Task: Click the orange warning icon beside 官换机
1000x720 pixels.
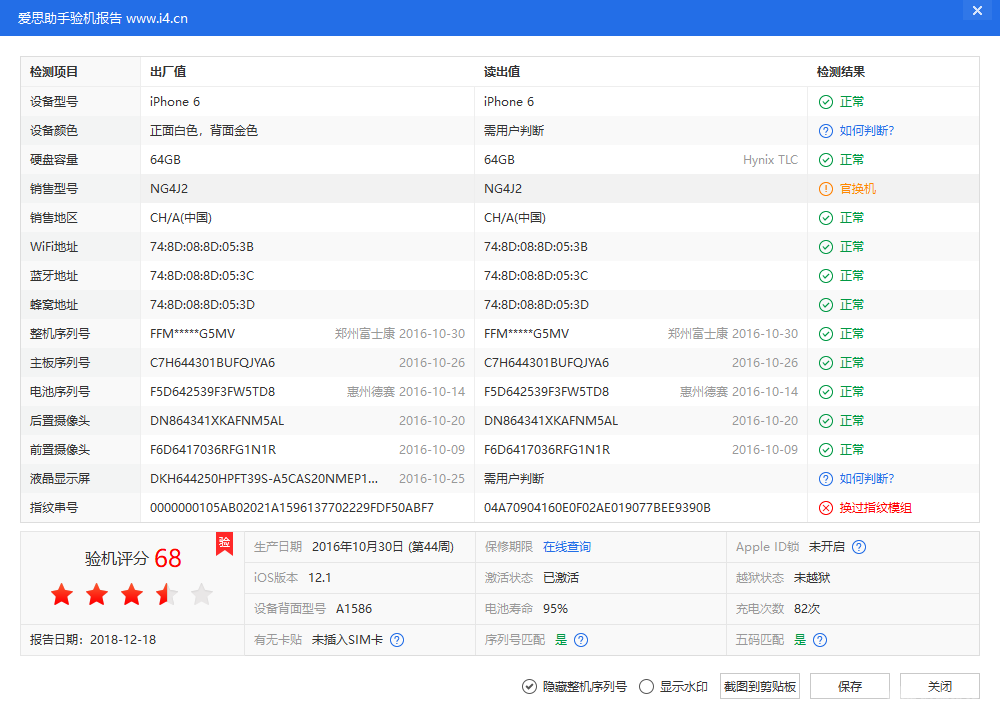Action: click(825, 189)
